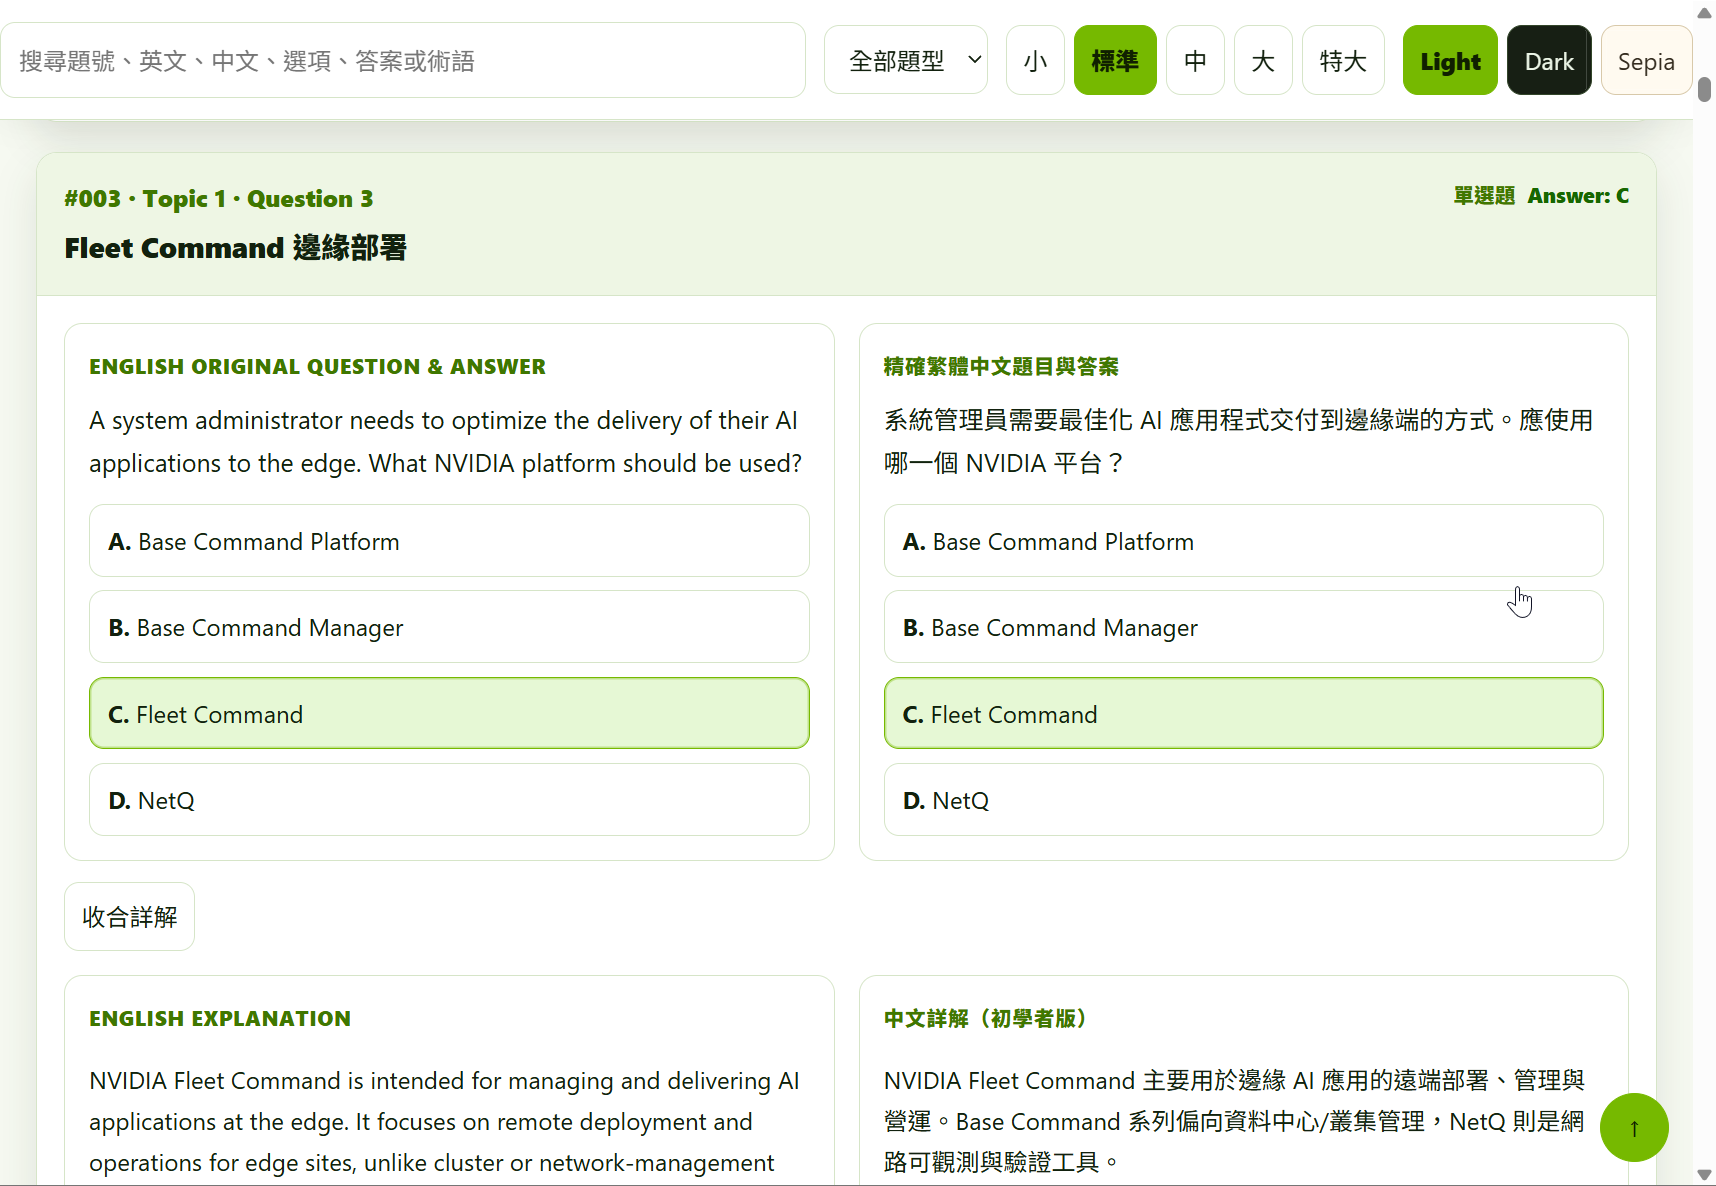Viewport: 1716px width, 1186px height.
Task: Click the Fleet Command 邊緣部署 heading
Action: 236,248
